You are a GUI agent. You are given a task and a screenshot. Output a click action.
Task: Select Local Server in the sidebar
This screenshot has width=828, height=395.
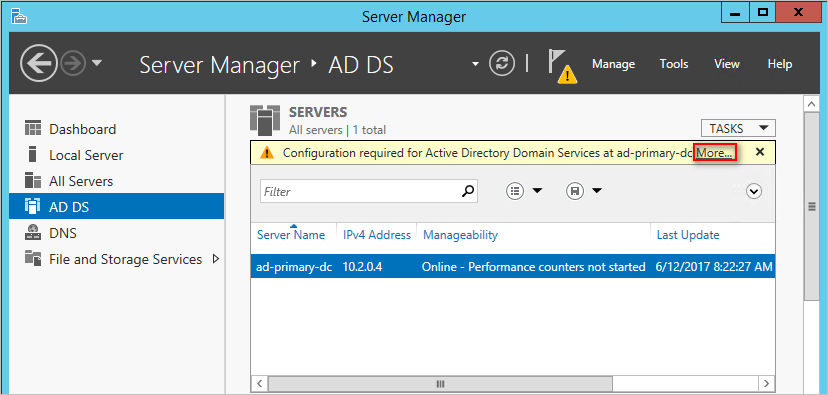click(86, 155)
